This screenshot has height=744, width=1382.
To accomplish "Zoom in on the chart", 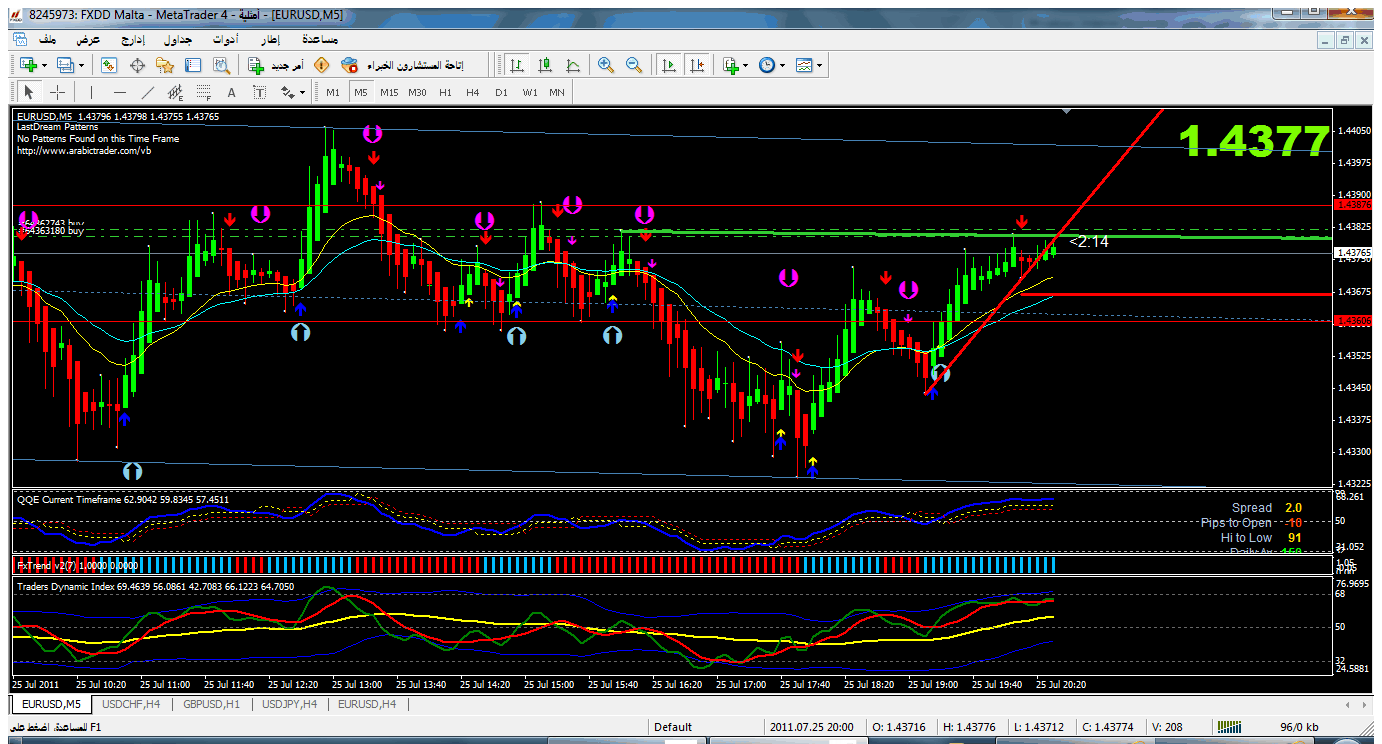I will coord(605,65).
